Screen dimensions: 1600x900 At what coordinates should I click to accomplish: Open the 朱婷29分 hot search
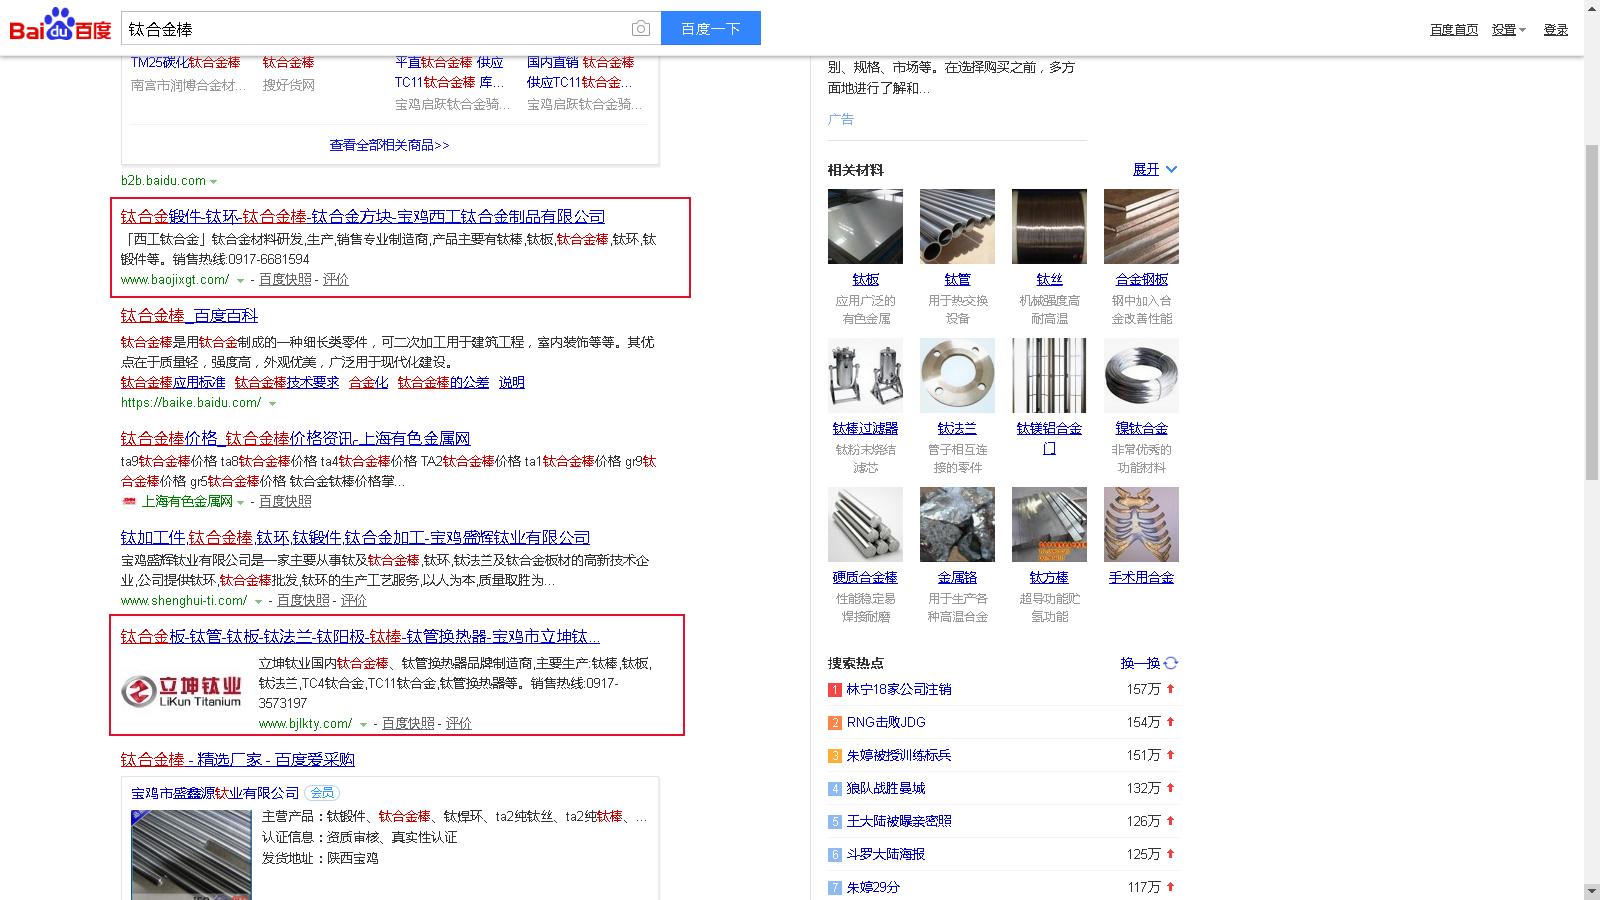(873, 887)
